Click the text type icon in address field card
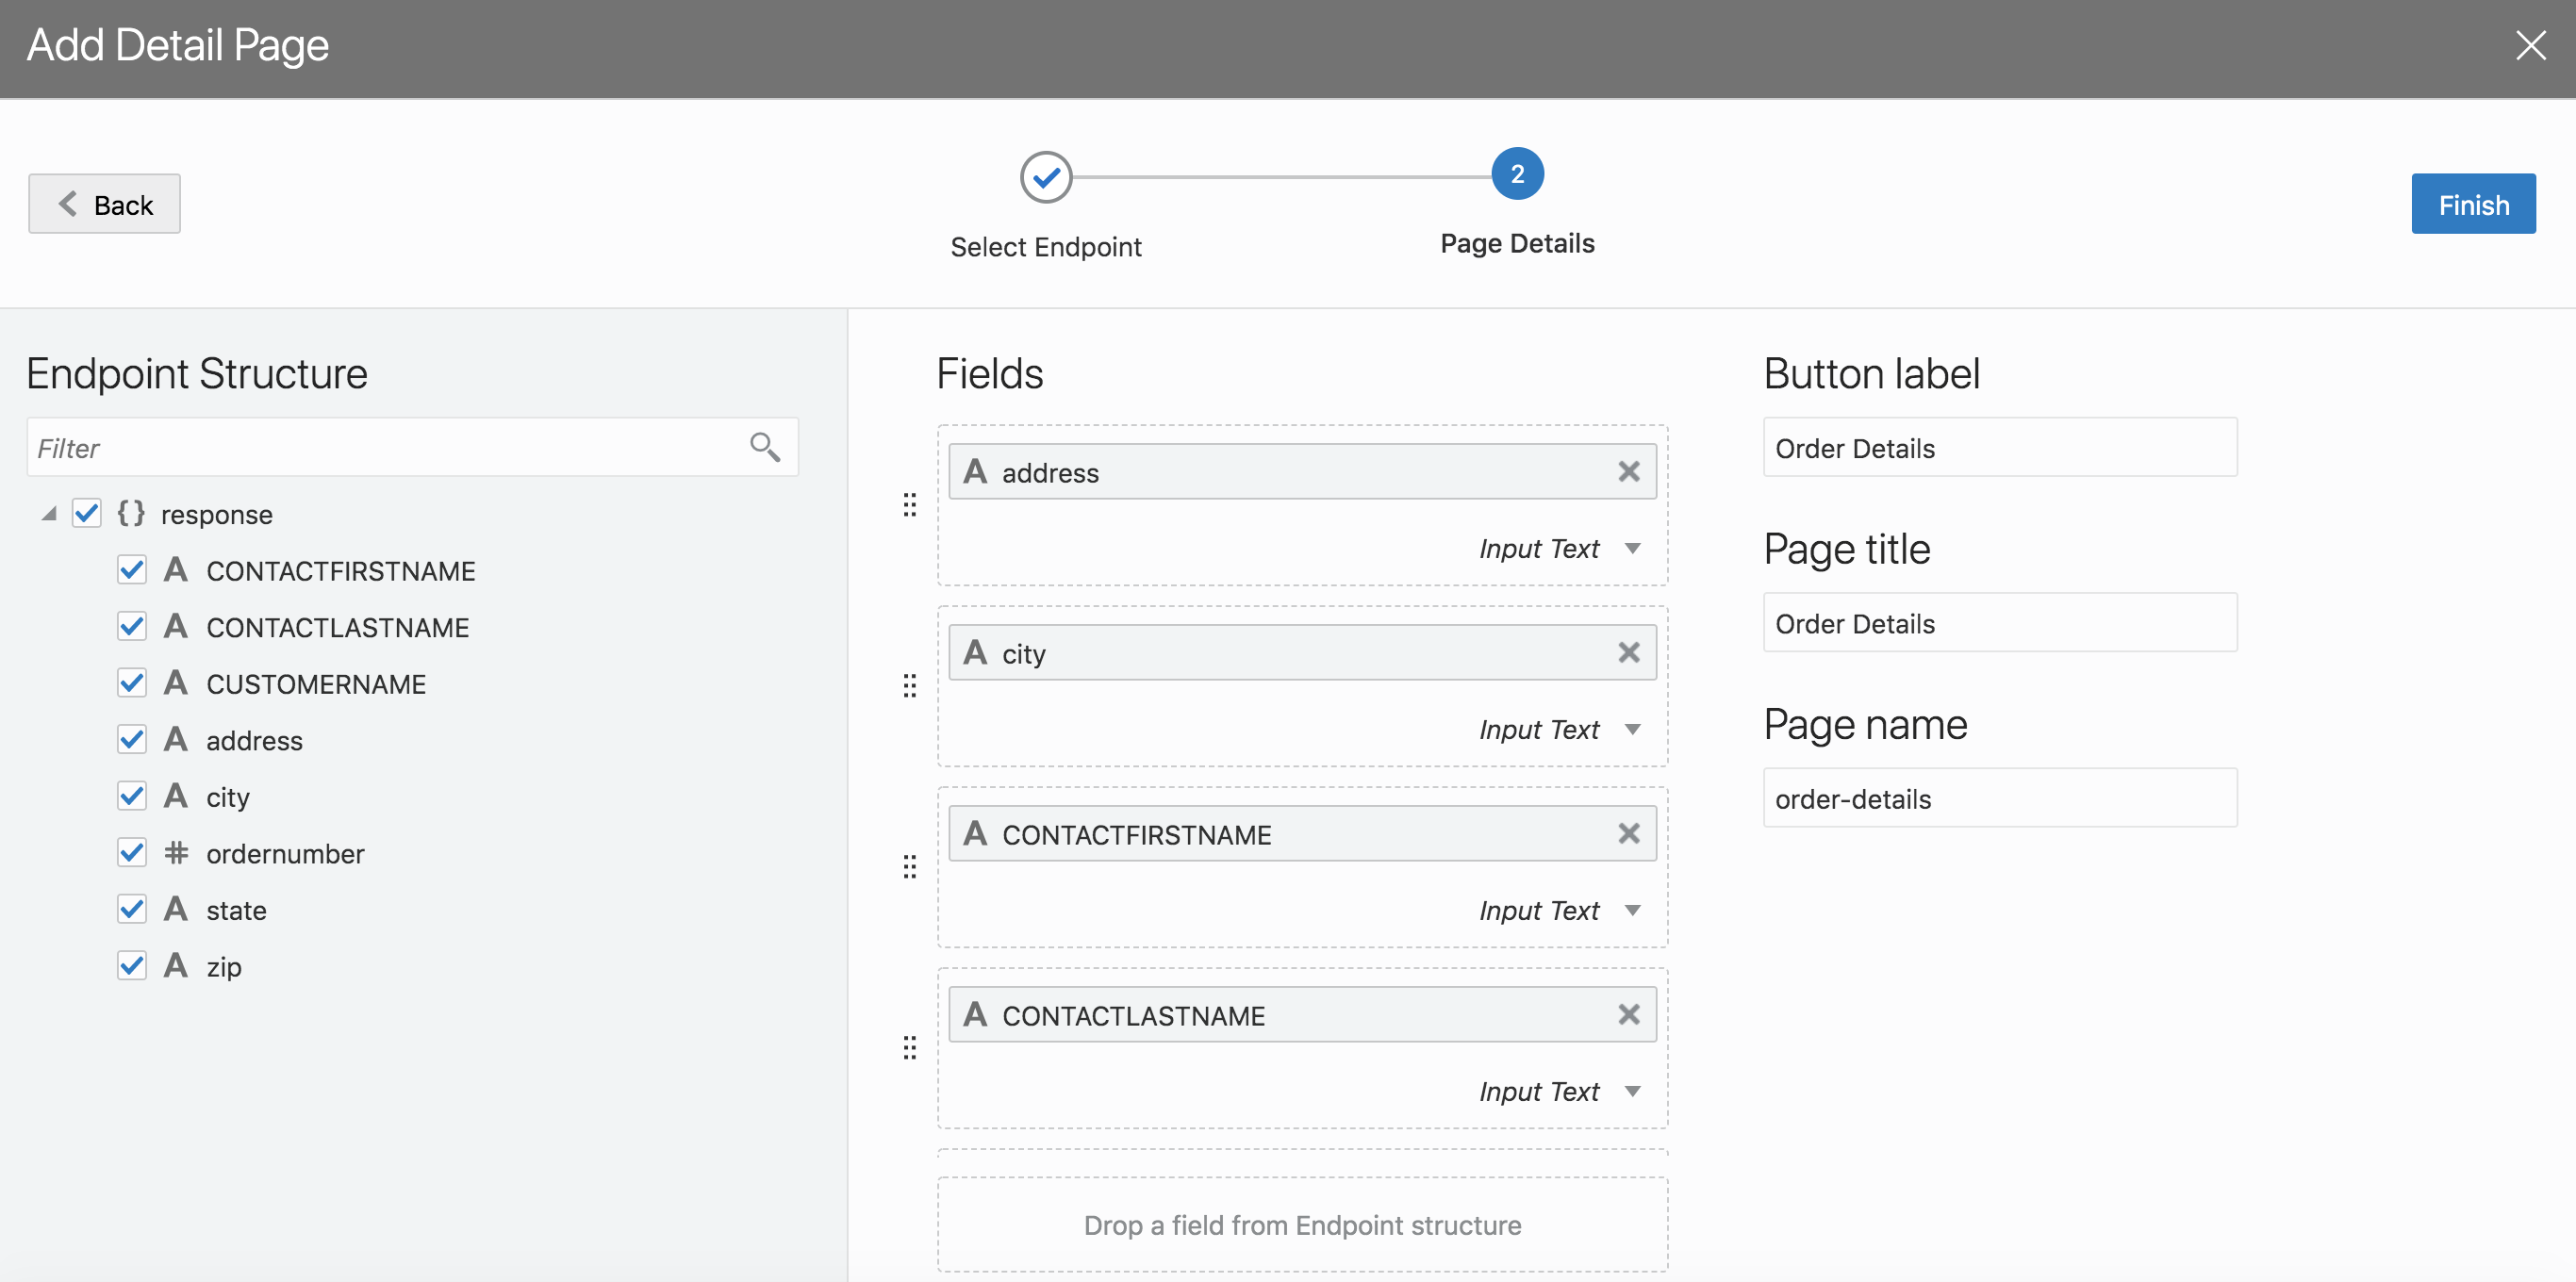Viewport: 2576px width, 1282px height. click(975, 471)
